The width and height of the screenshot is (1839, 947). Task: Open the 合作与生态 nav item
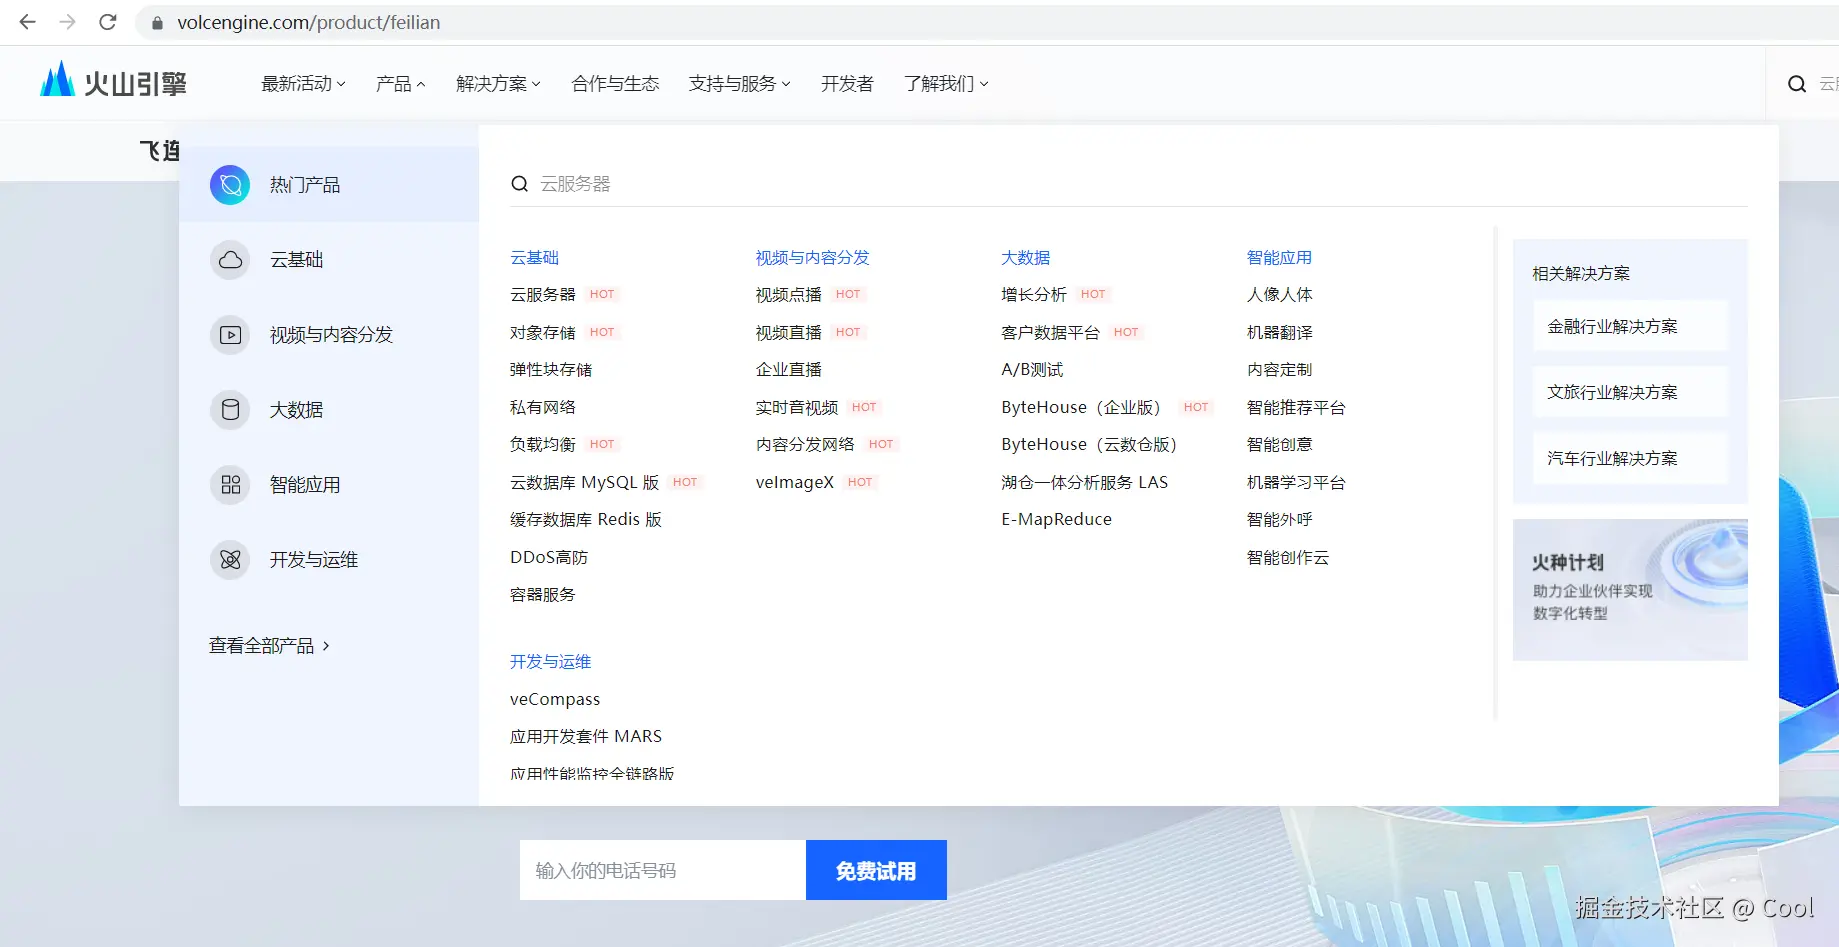[615, 84]
